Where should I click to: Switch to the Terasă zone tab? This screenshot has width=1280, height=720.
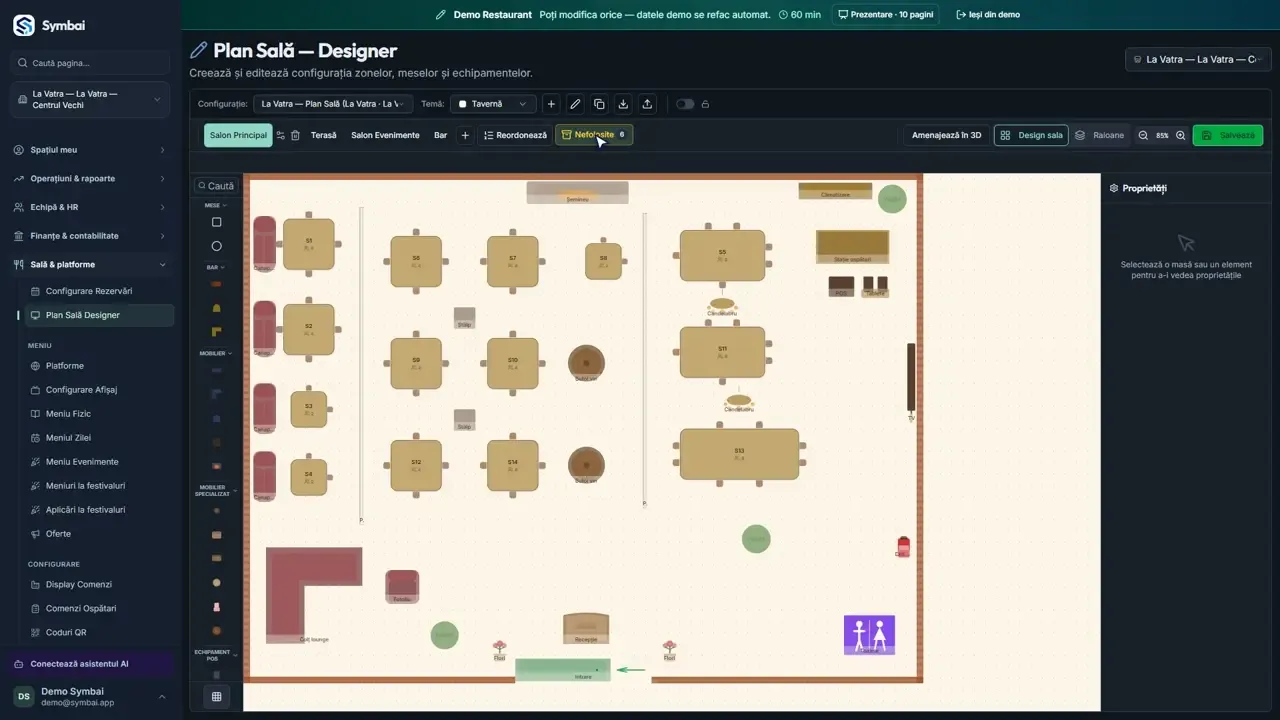(x=323, y=135)
